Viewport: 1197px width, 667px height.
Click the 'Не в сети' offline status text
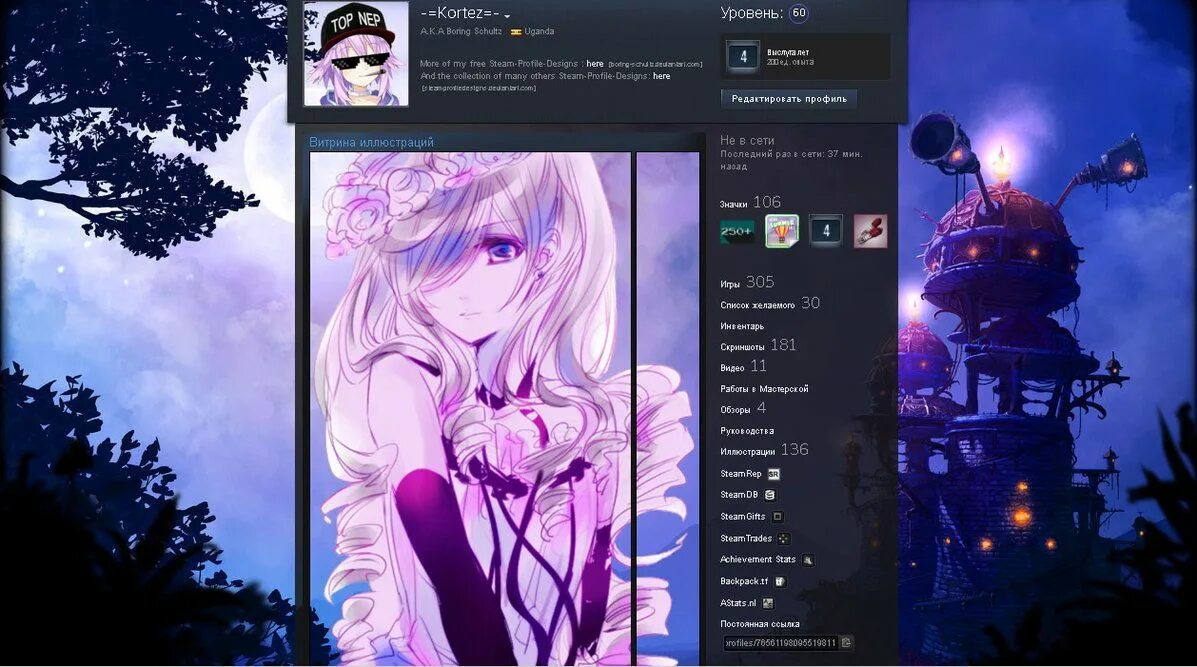[747, 140]
